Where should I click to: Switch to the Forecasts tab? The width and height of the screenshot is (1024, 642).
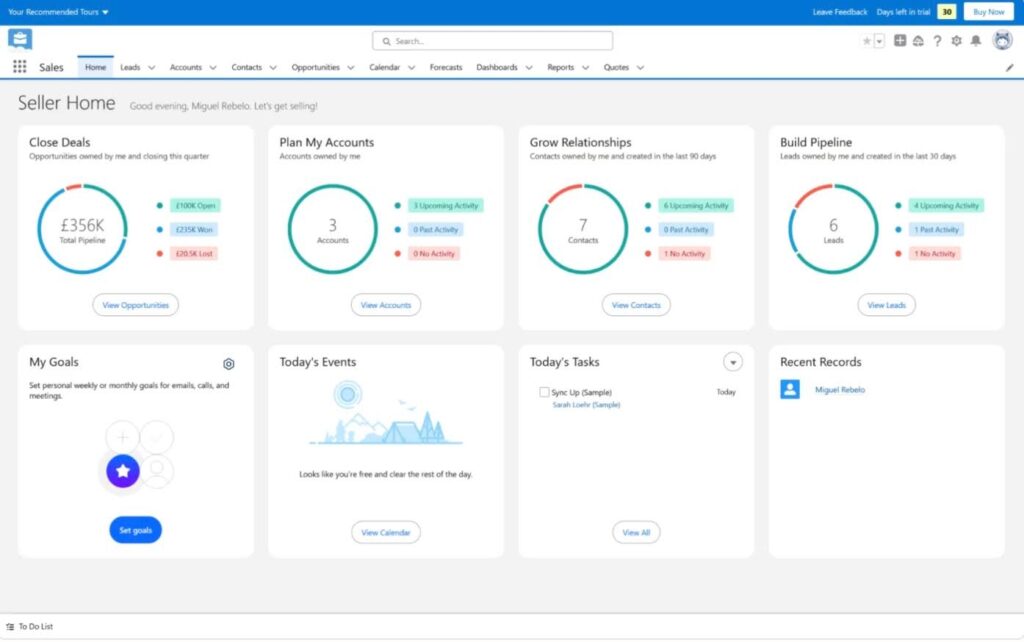click(x=446, y=67)
